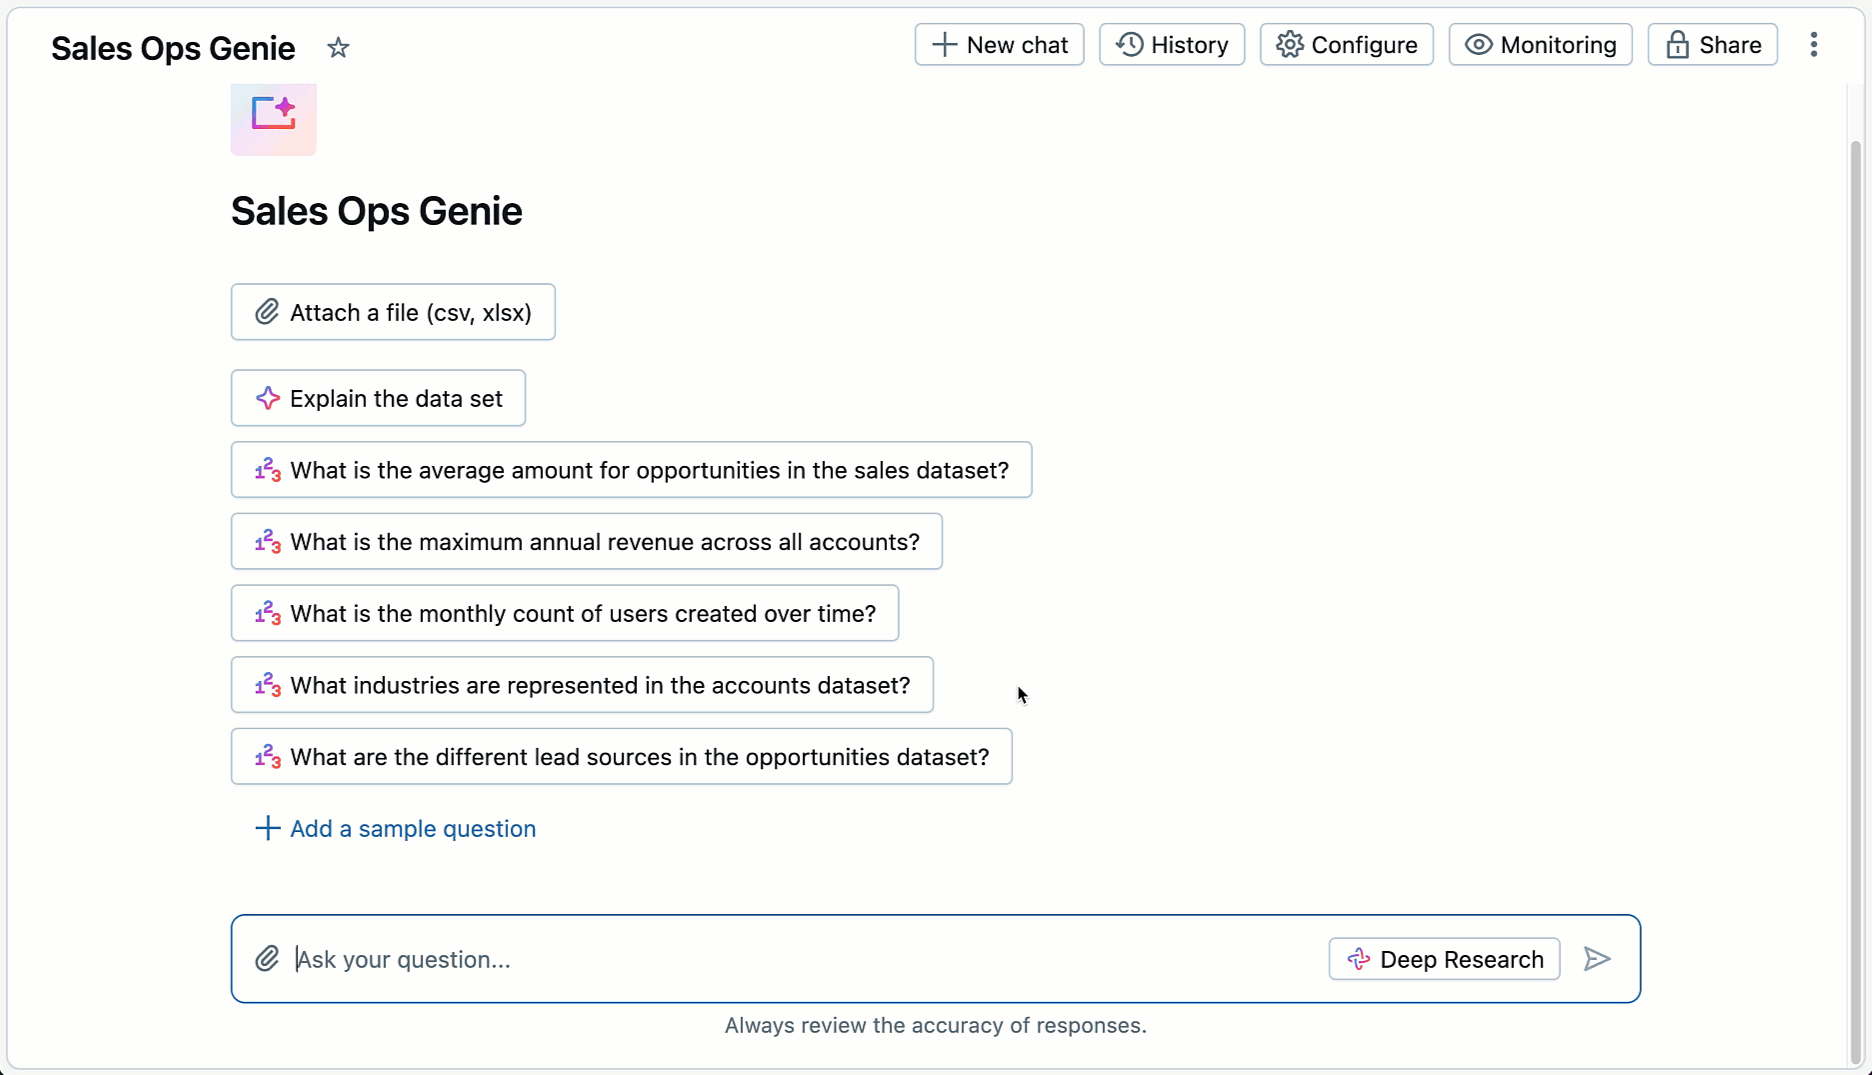Viewport: 1872px width, 1075px height.
Task: Click the Monitoring eye icon
Action: [1477, 44]
